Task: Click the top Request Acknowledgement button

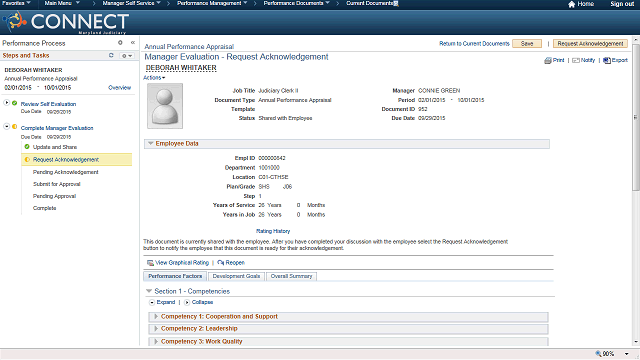Action: point(590,44)
